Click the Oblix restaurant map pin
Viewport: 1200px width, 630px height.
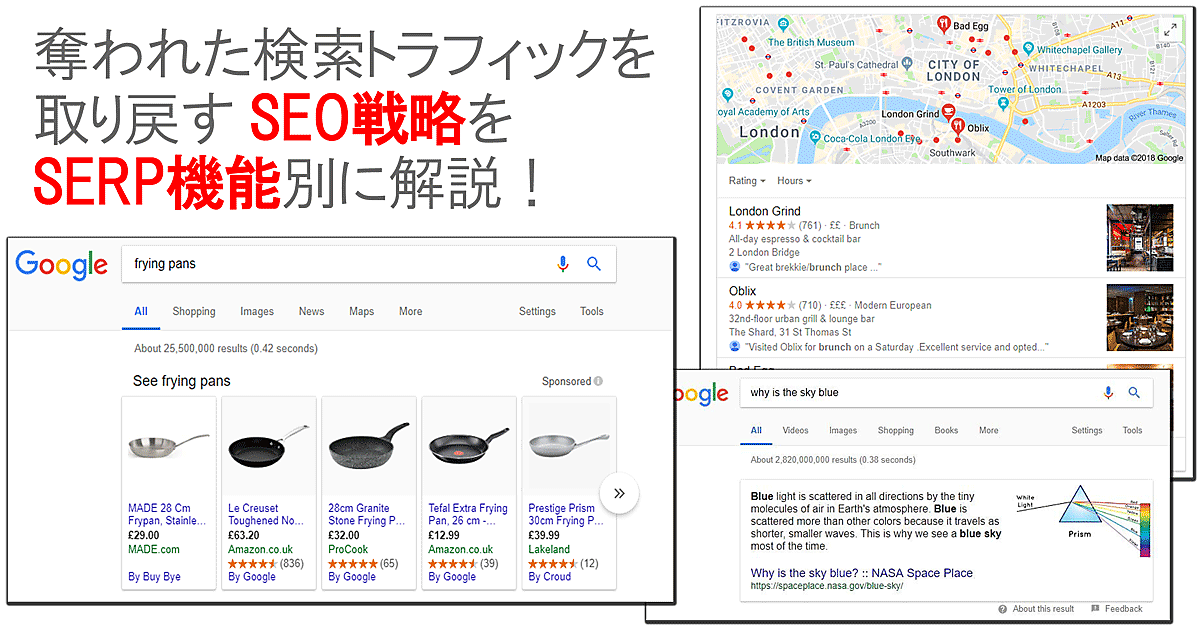point(957,126)
